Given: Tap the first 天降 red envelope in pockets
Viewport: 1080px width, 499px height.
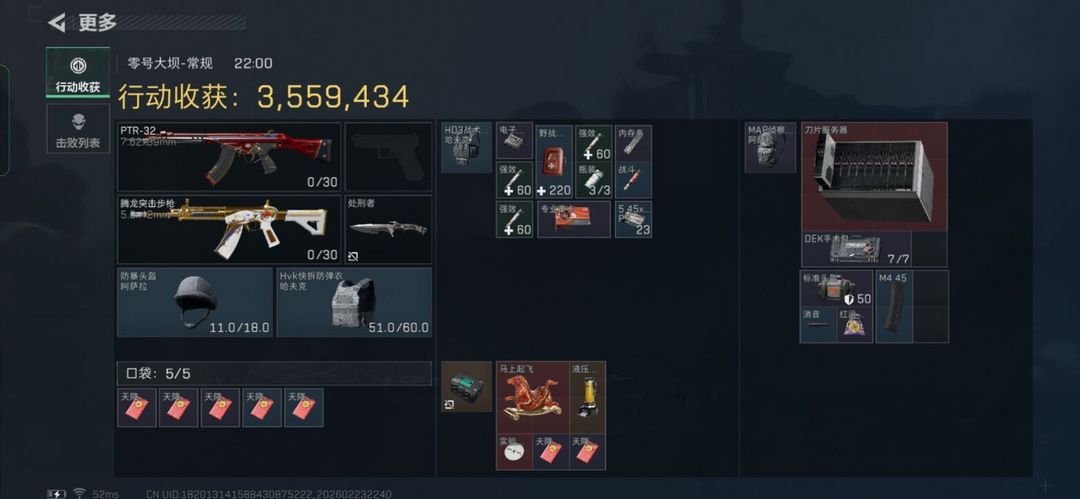Looking at the screenshot, I should tap(137, 407).
